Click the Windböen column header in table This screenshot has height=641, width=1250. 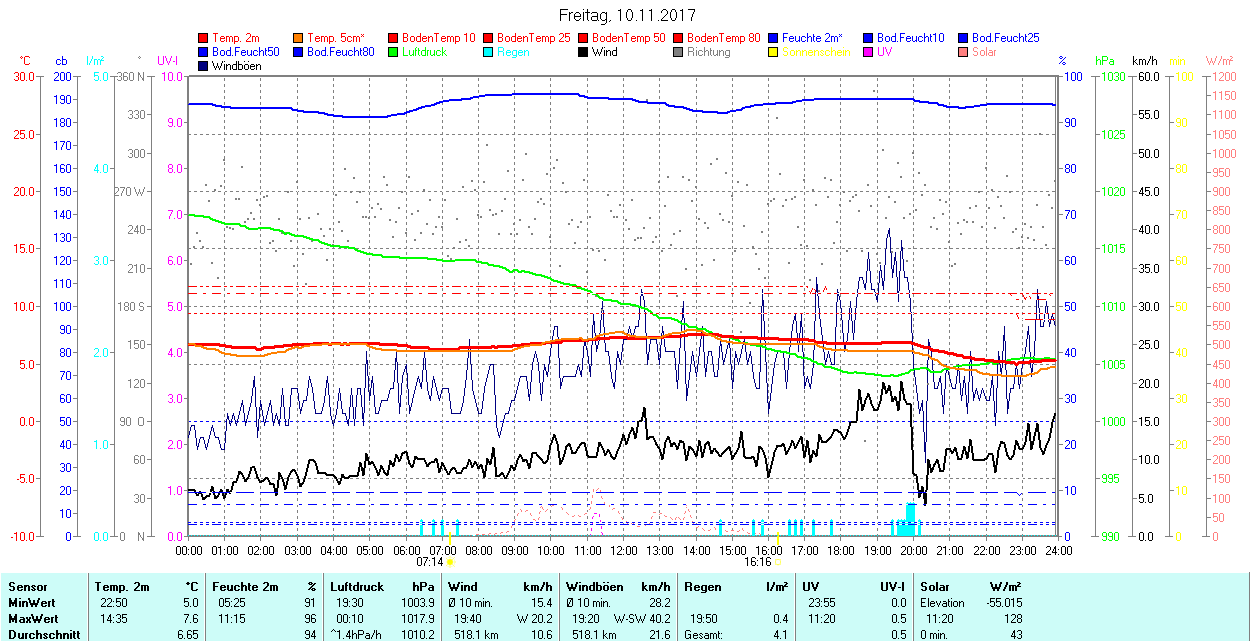[x=595, y=587]
